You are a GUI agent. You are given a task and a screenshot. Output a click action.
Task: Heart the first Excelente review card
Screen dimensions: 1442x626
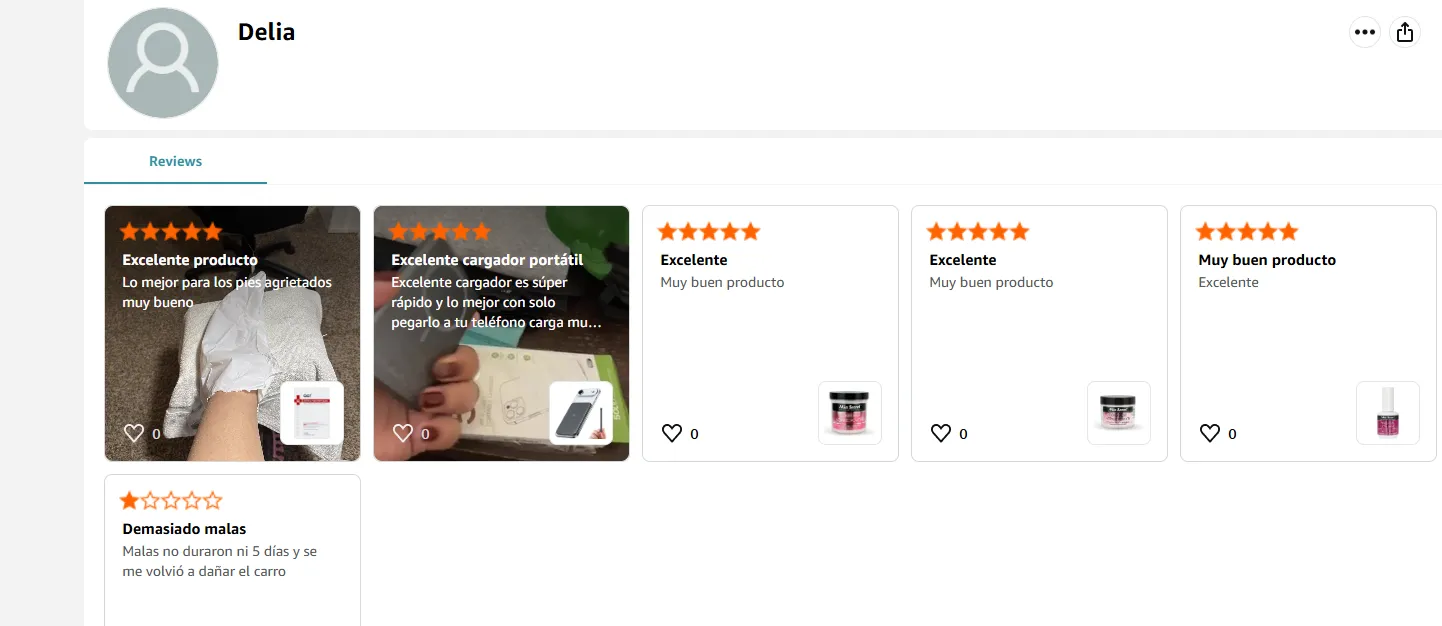672,433
